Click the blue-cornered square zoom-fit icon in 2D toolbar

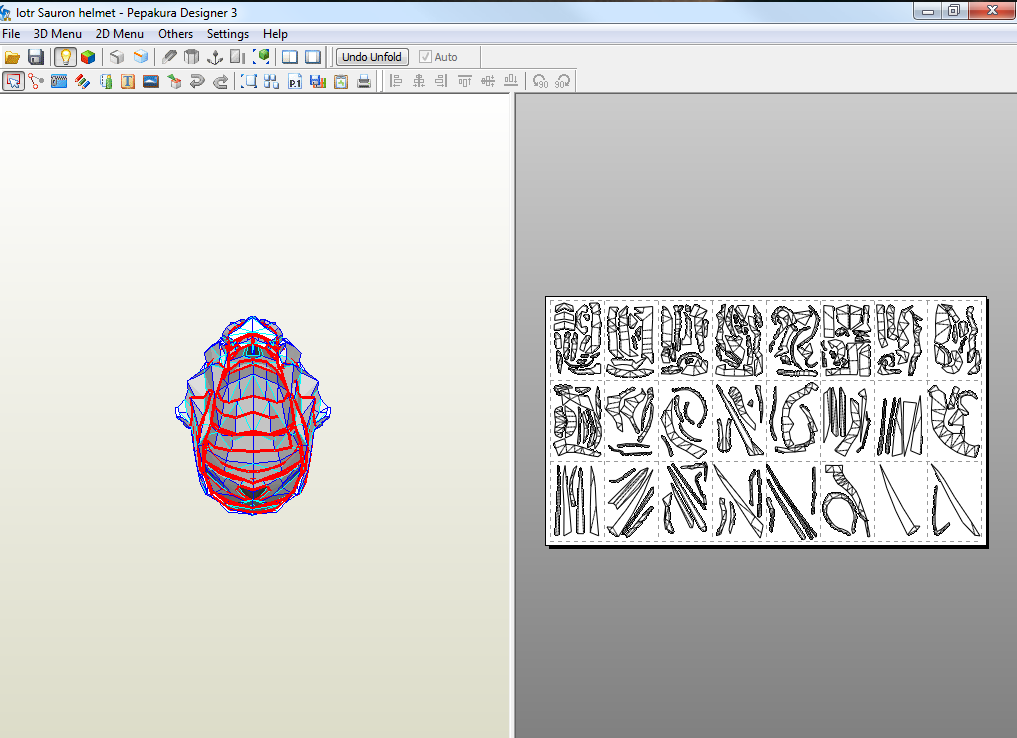point(249,81)
